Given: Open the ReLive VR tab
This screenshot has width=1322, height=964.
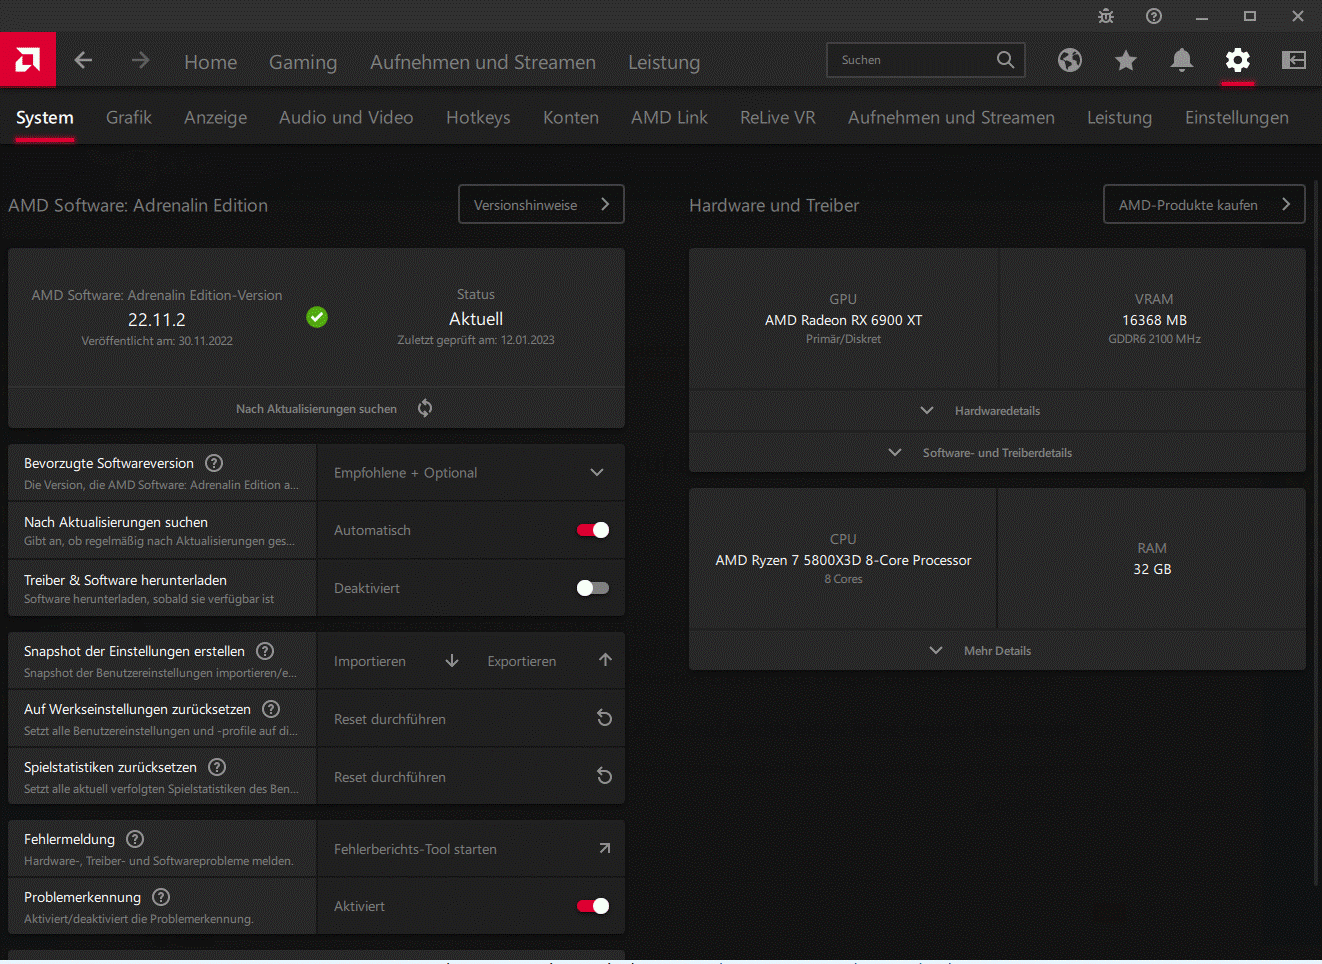Looking at the screenshot, I should tap(778, 118).
